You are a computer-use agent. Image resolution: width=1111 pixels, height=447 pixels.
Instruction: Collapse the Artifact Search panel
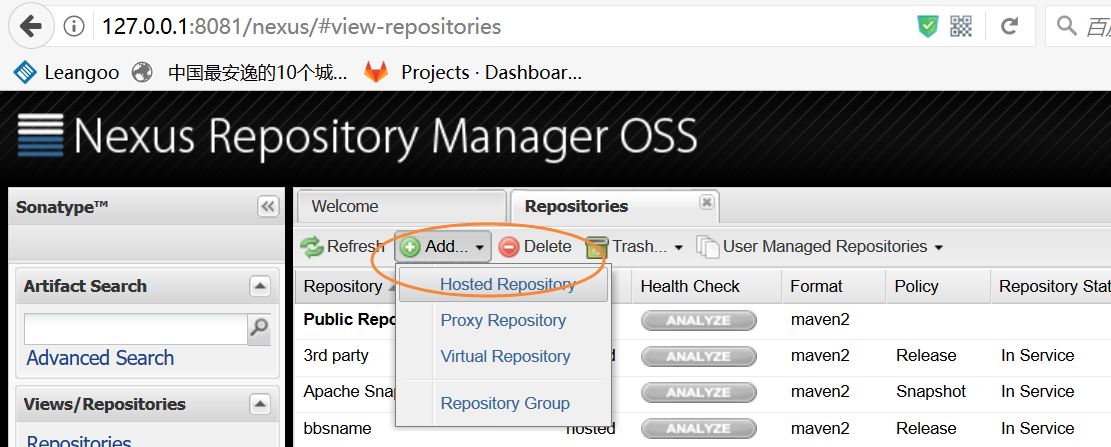(260, 286)
